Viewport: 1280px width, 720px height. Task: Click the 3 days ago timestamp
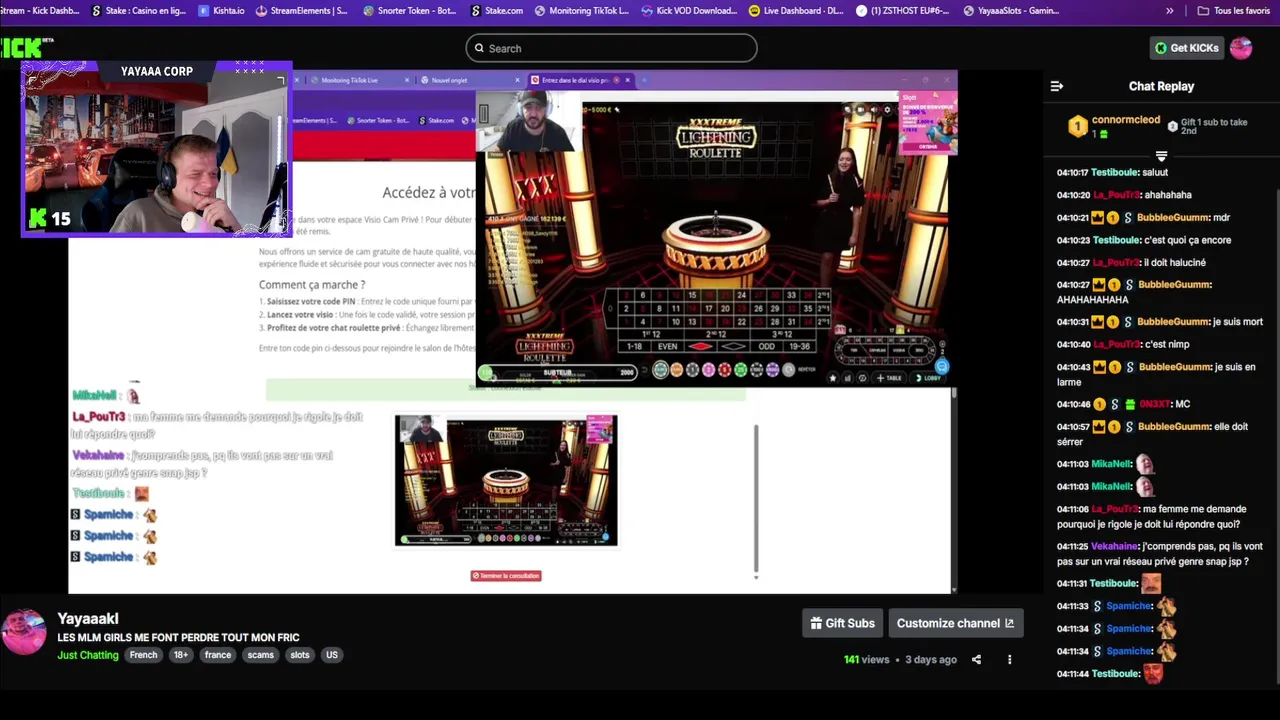(x=931, y=660)
